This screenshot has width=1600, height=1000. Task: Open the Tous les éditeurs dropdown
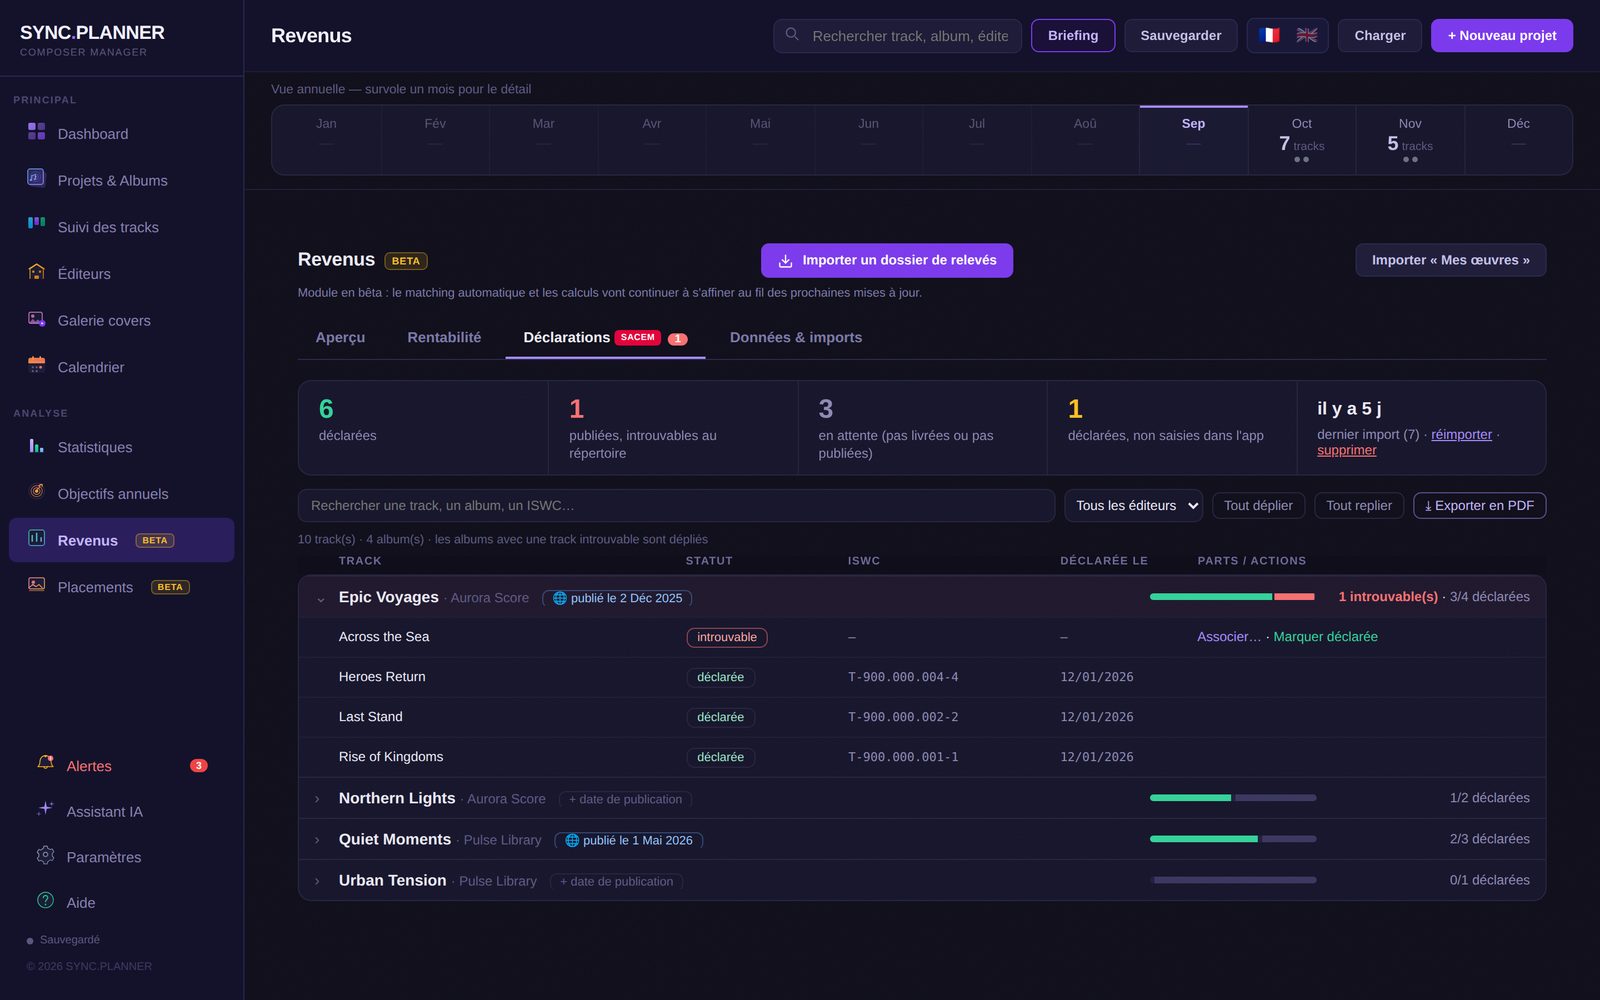coord(1133,505)
